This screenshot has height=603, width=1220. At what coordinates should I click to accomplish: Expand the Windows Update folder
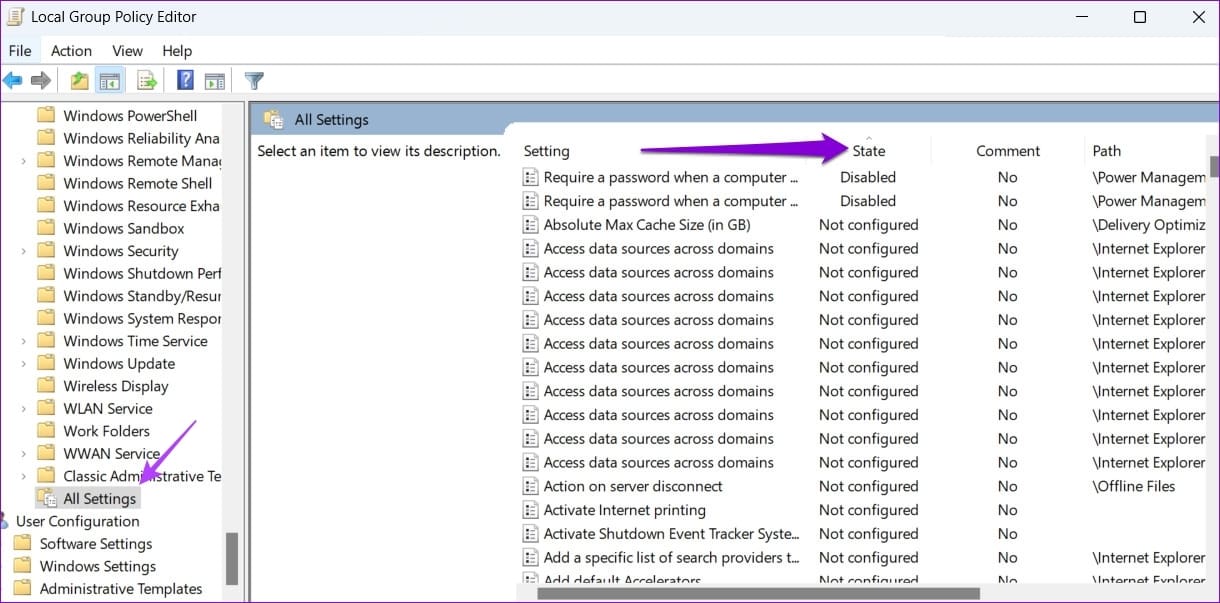tap(22, 363)
